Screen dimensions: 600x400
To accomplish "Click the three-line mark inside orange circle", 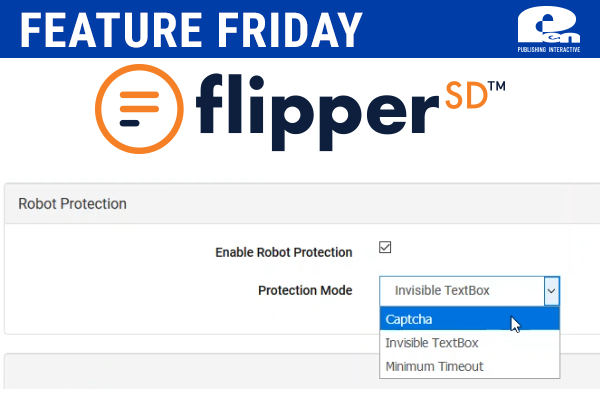I will [x=139, y=109].
